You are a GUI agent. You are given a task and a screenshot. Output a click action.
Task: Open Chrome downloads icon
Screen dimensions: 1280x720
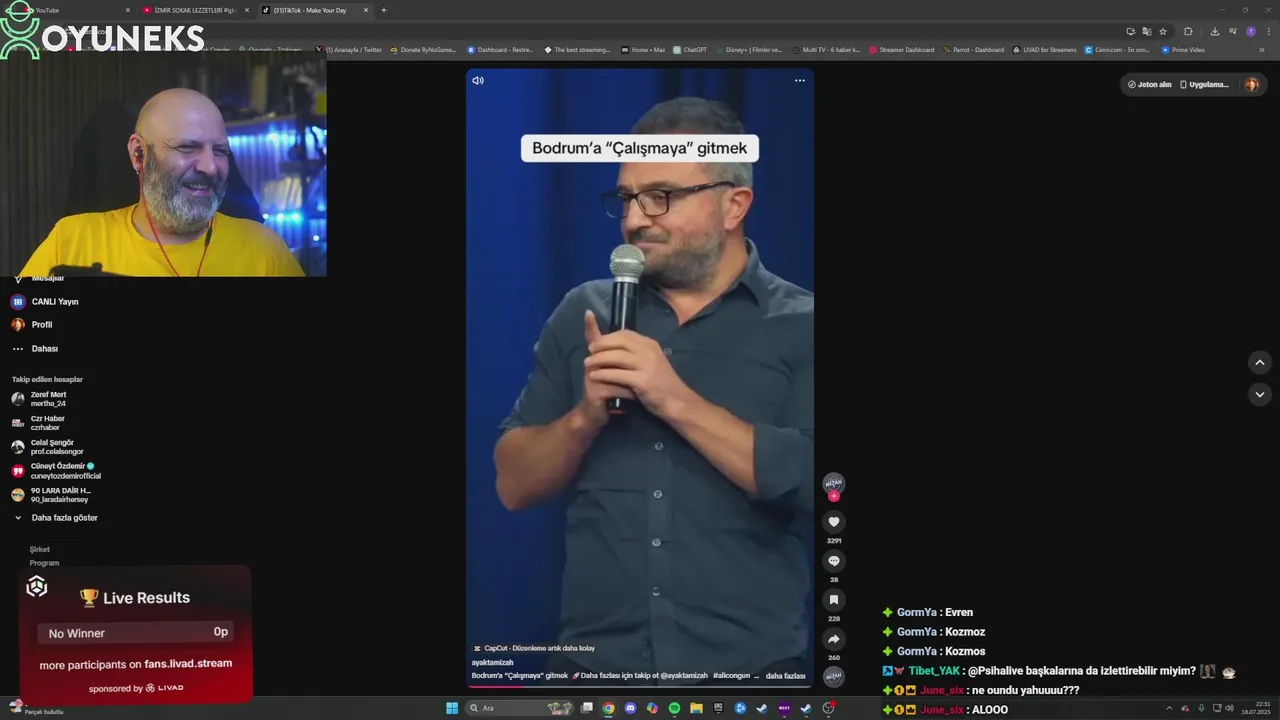(x=1215, y=31)
